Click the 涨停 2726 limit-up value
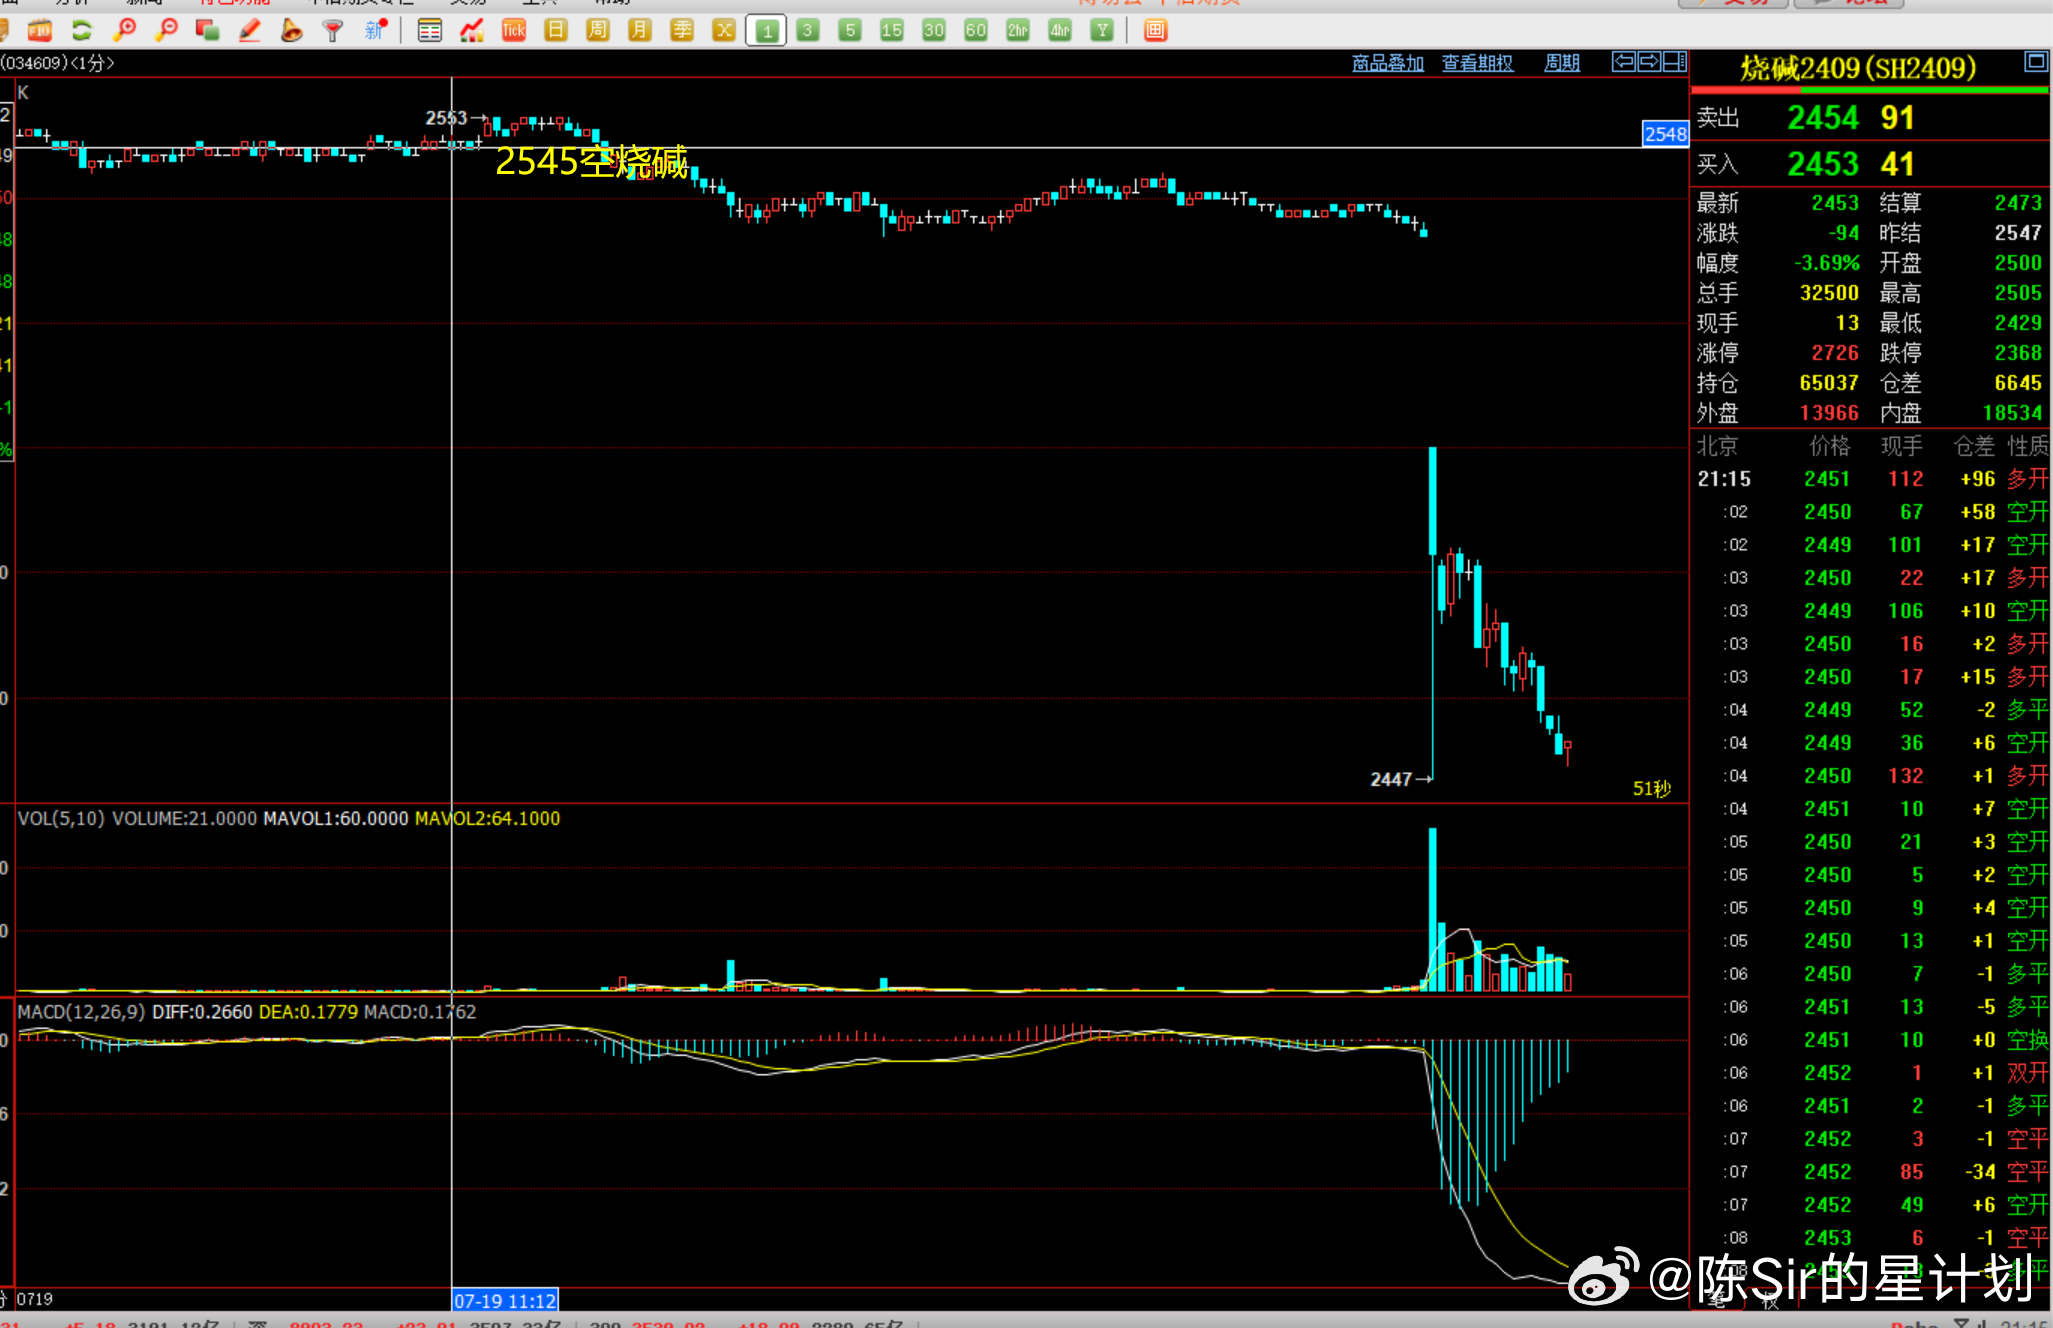 [1835, 353]
